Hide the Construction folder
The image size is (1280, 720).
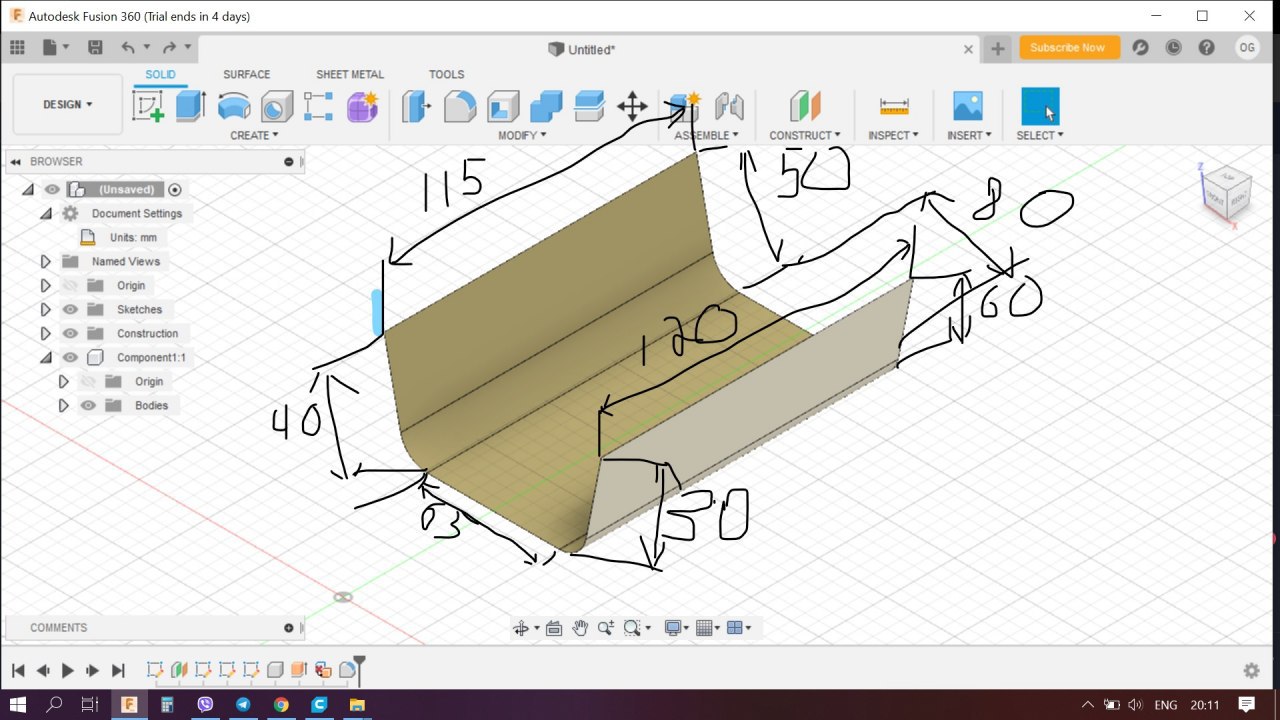coord(70,333)
